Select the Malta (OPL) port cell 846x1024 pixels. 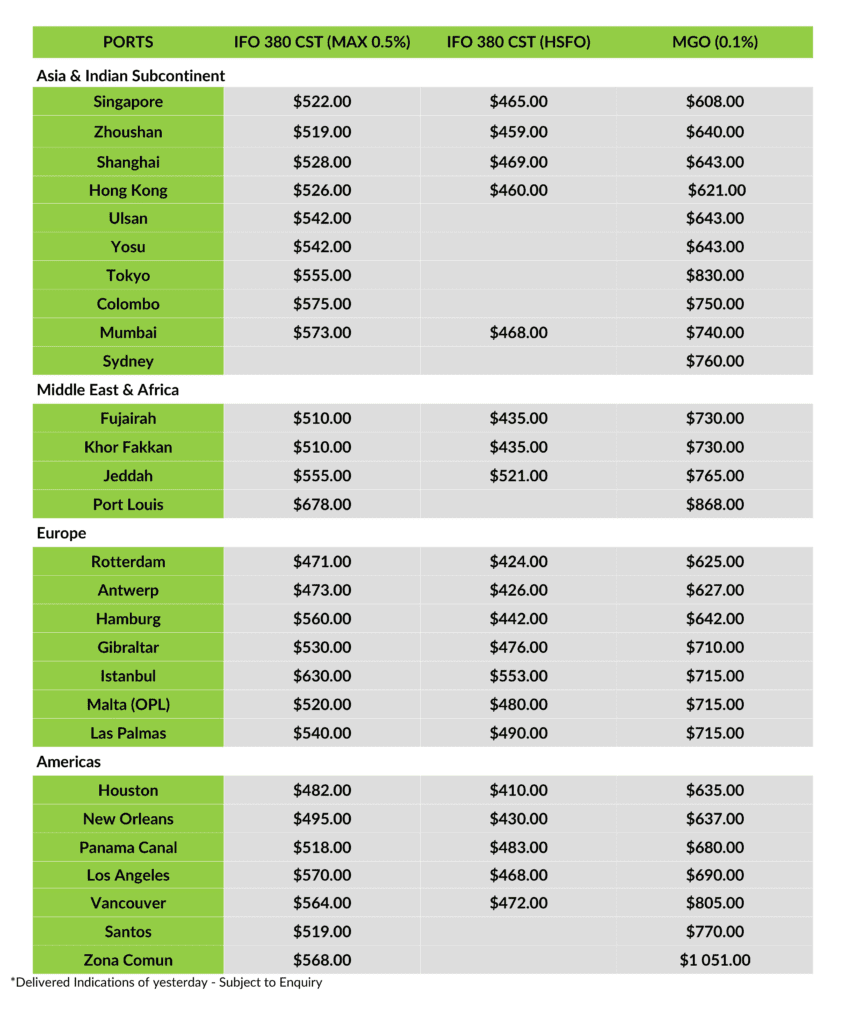(x=128, y=705)
